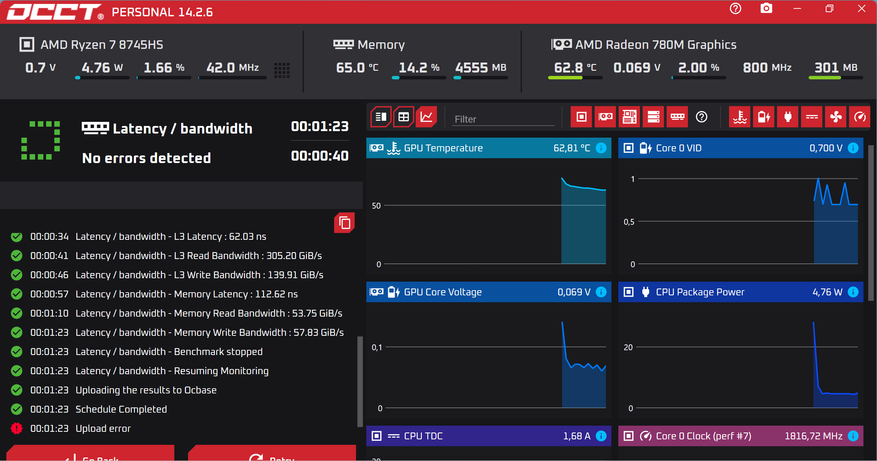Open info for GPU Core Voltage graph
This screenshot has height=461, width=877.
(x=601, y=292)
